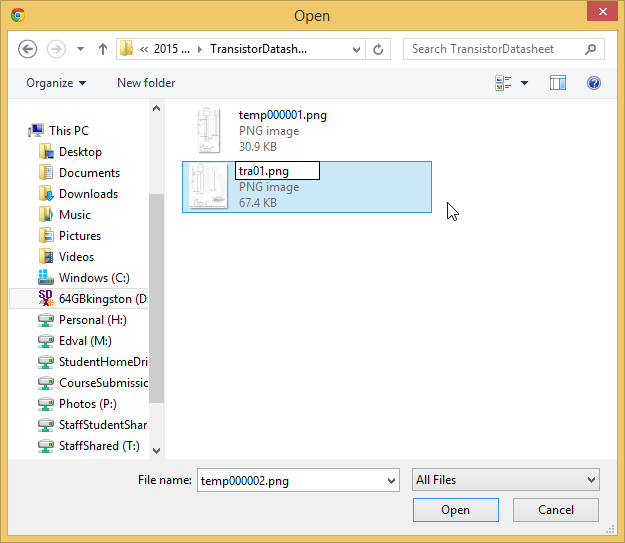Click inside the Search TransistorDatasheet field
Viewport: 625px width, 543px height.
click(x=495, y=49)
